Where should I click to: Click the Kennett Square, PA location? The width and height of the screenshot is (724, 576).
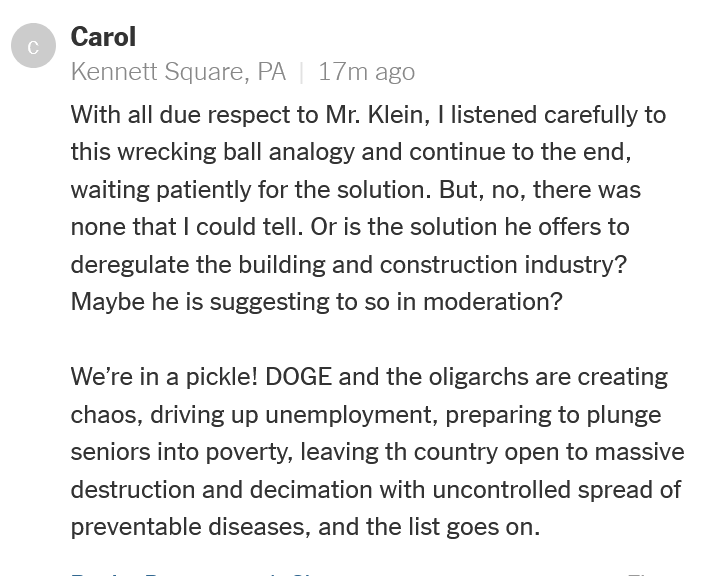point(178,72)
